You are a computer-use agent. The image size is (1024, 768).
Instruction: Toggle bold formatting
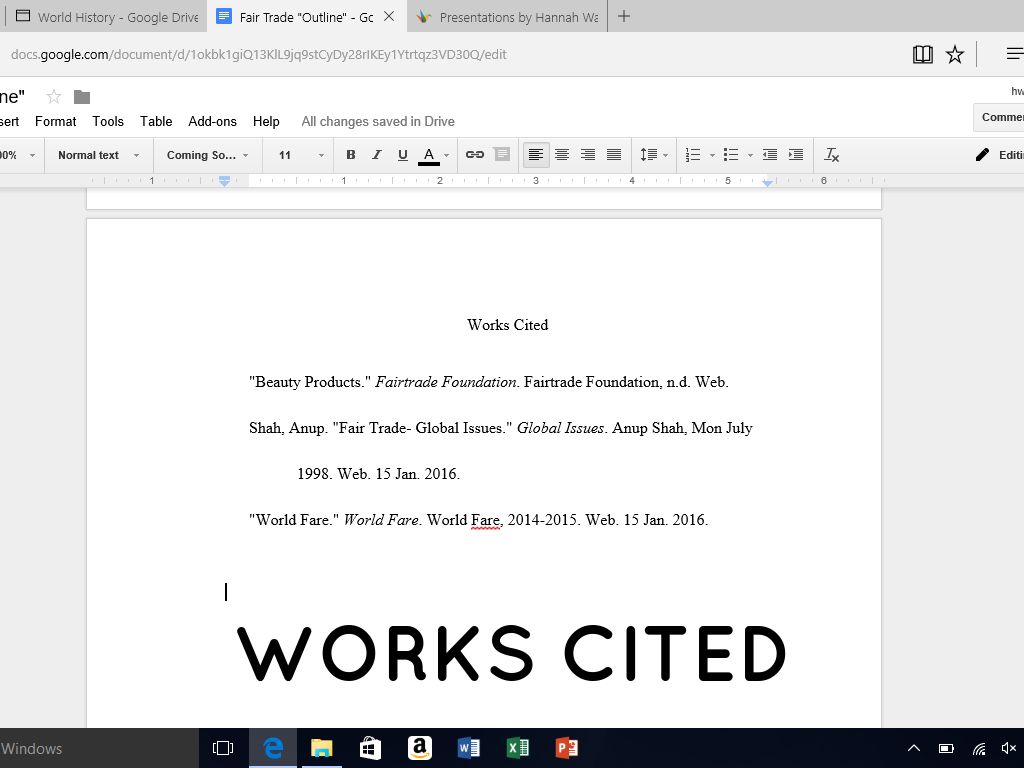351,155
